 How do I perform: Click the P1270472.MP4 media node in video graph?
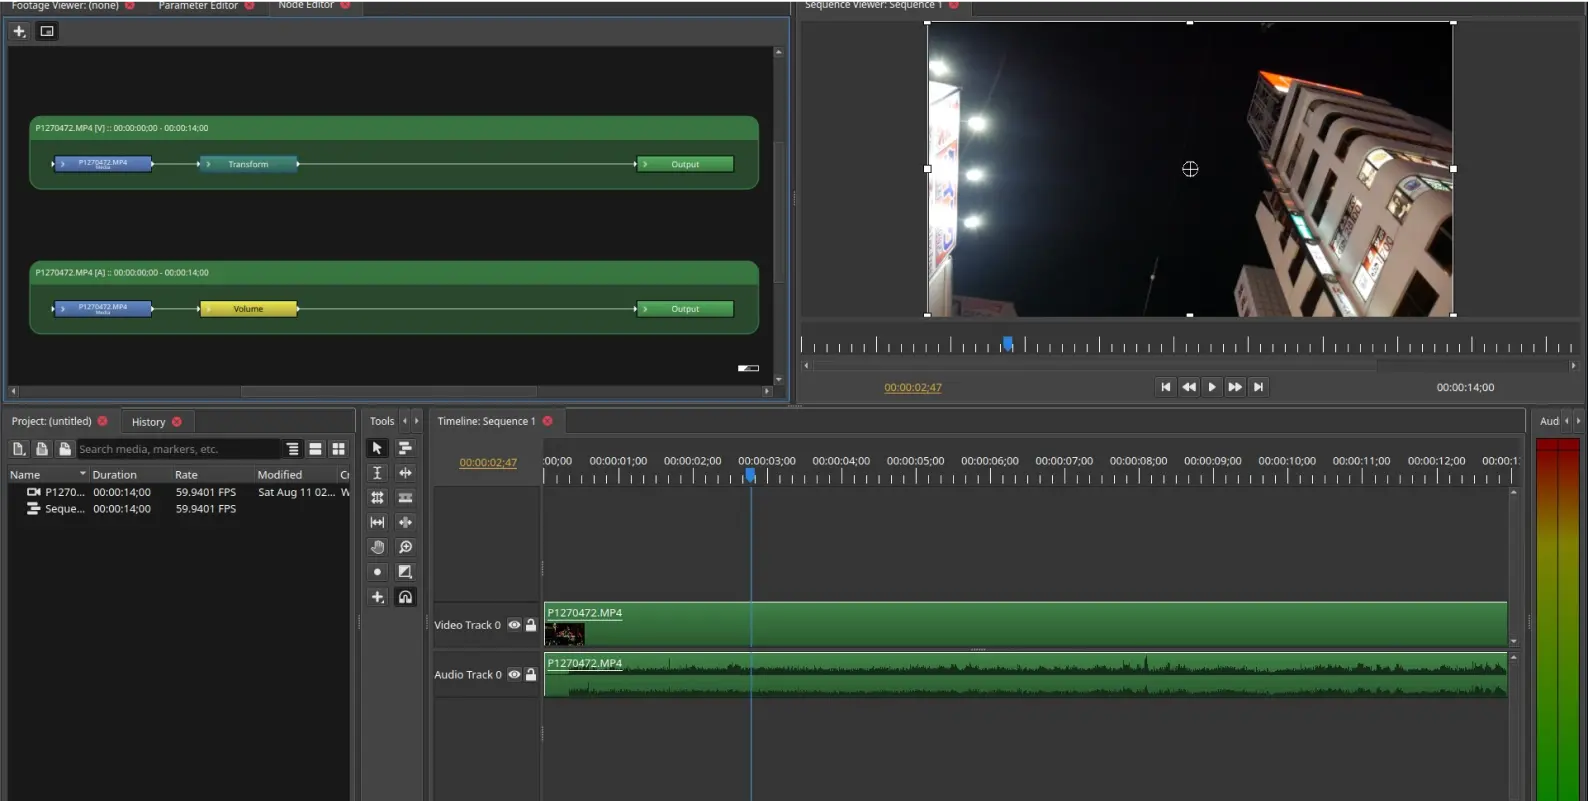click(x=103, y=164)
